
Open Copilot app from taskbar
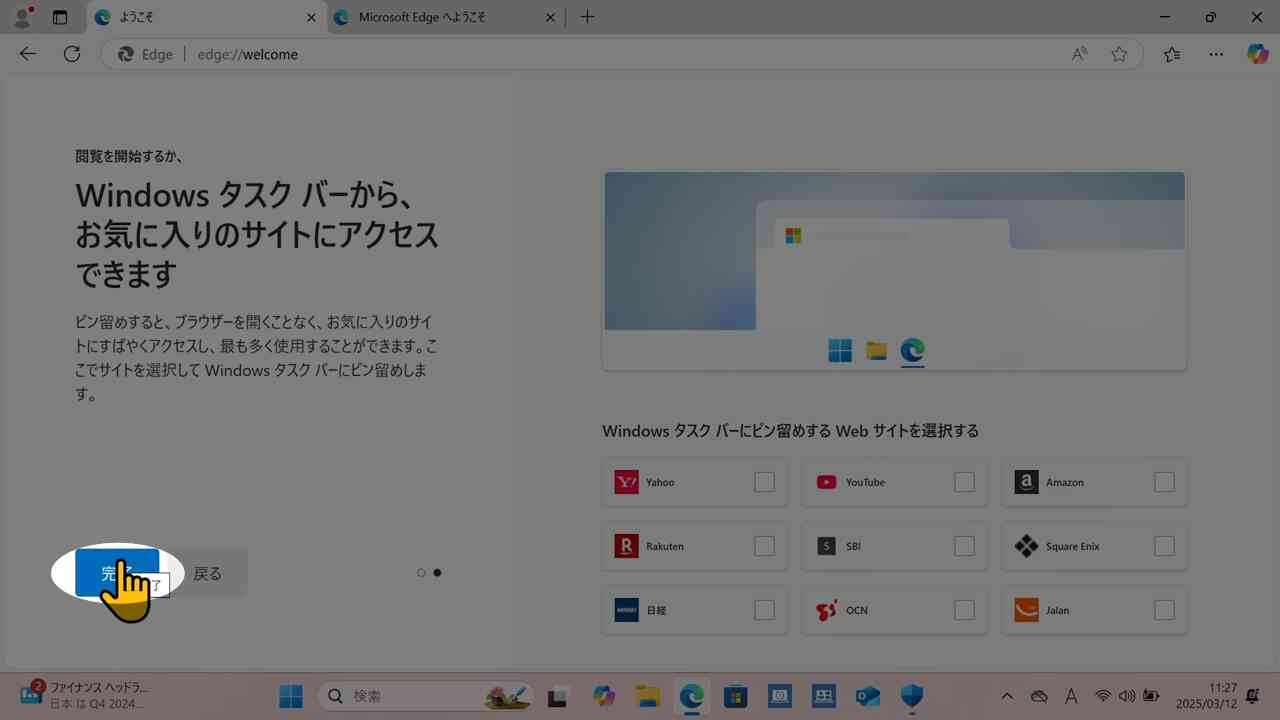coord(604,696)
